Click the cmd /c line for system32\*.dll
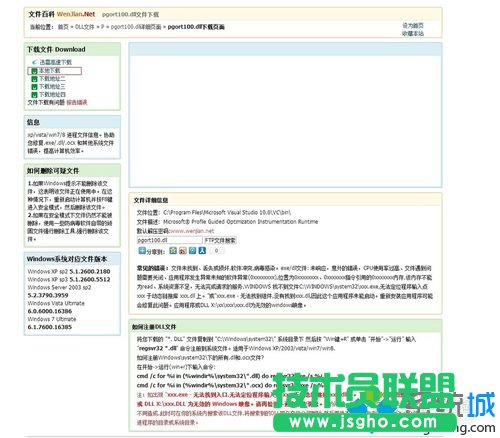This screenshot has width=500, height=438. 229,376
